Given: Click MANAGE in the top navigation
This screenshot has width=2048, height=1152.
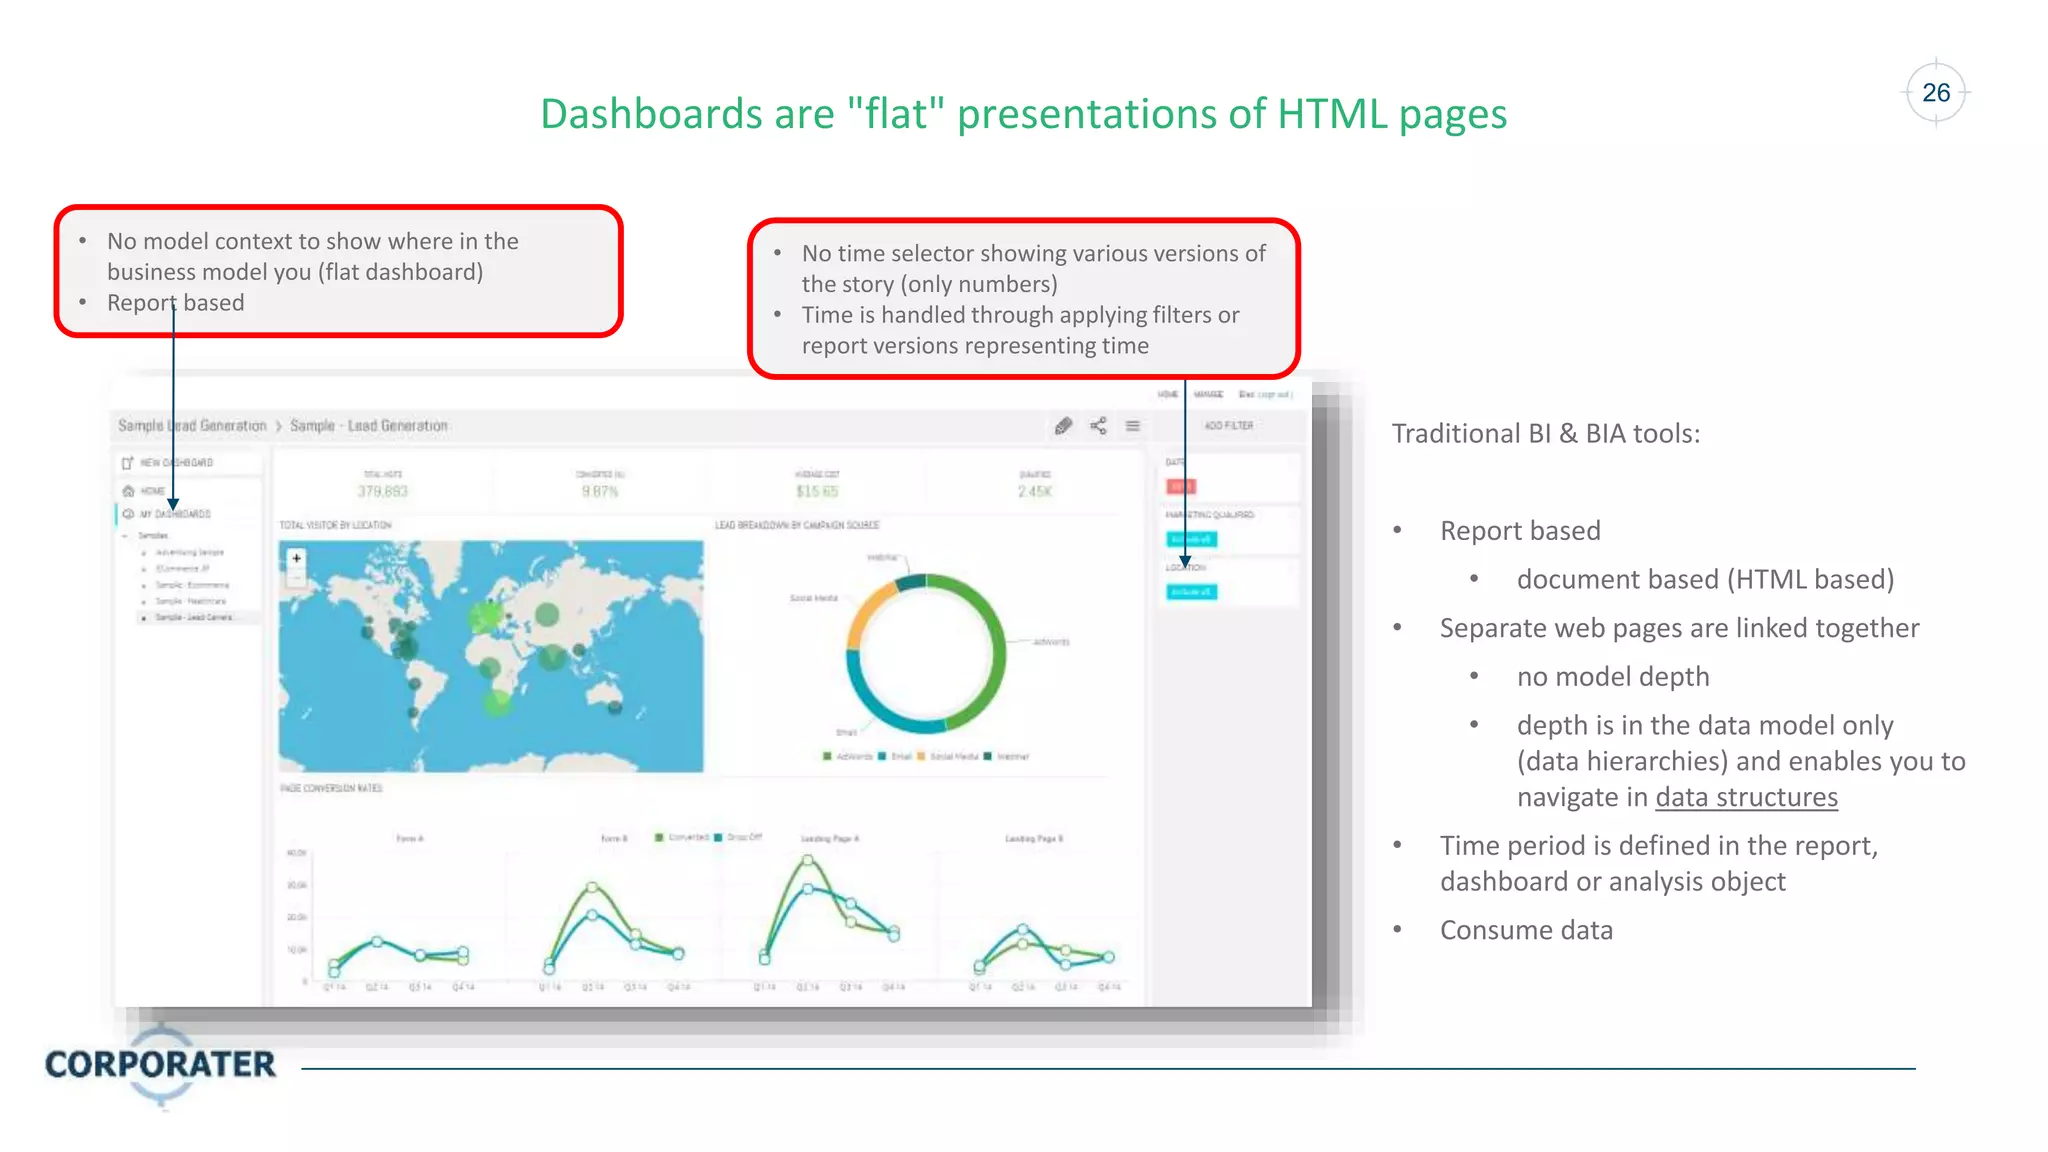Looking at the screenshot, I should coord(1208,395).
